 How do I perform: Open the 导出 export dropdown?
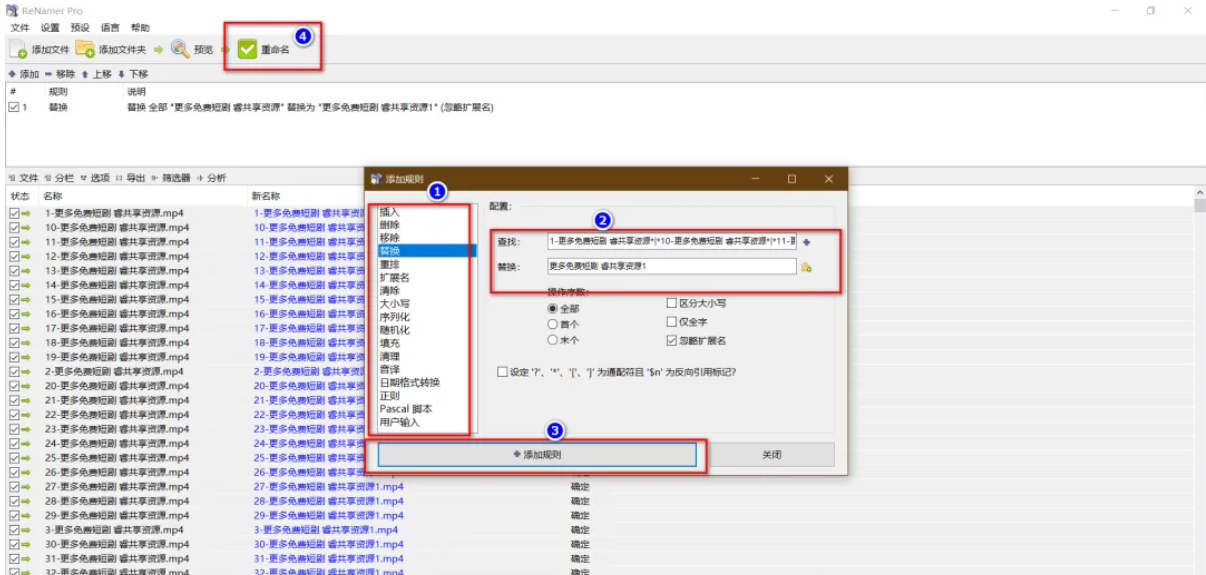coord(130,178)
